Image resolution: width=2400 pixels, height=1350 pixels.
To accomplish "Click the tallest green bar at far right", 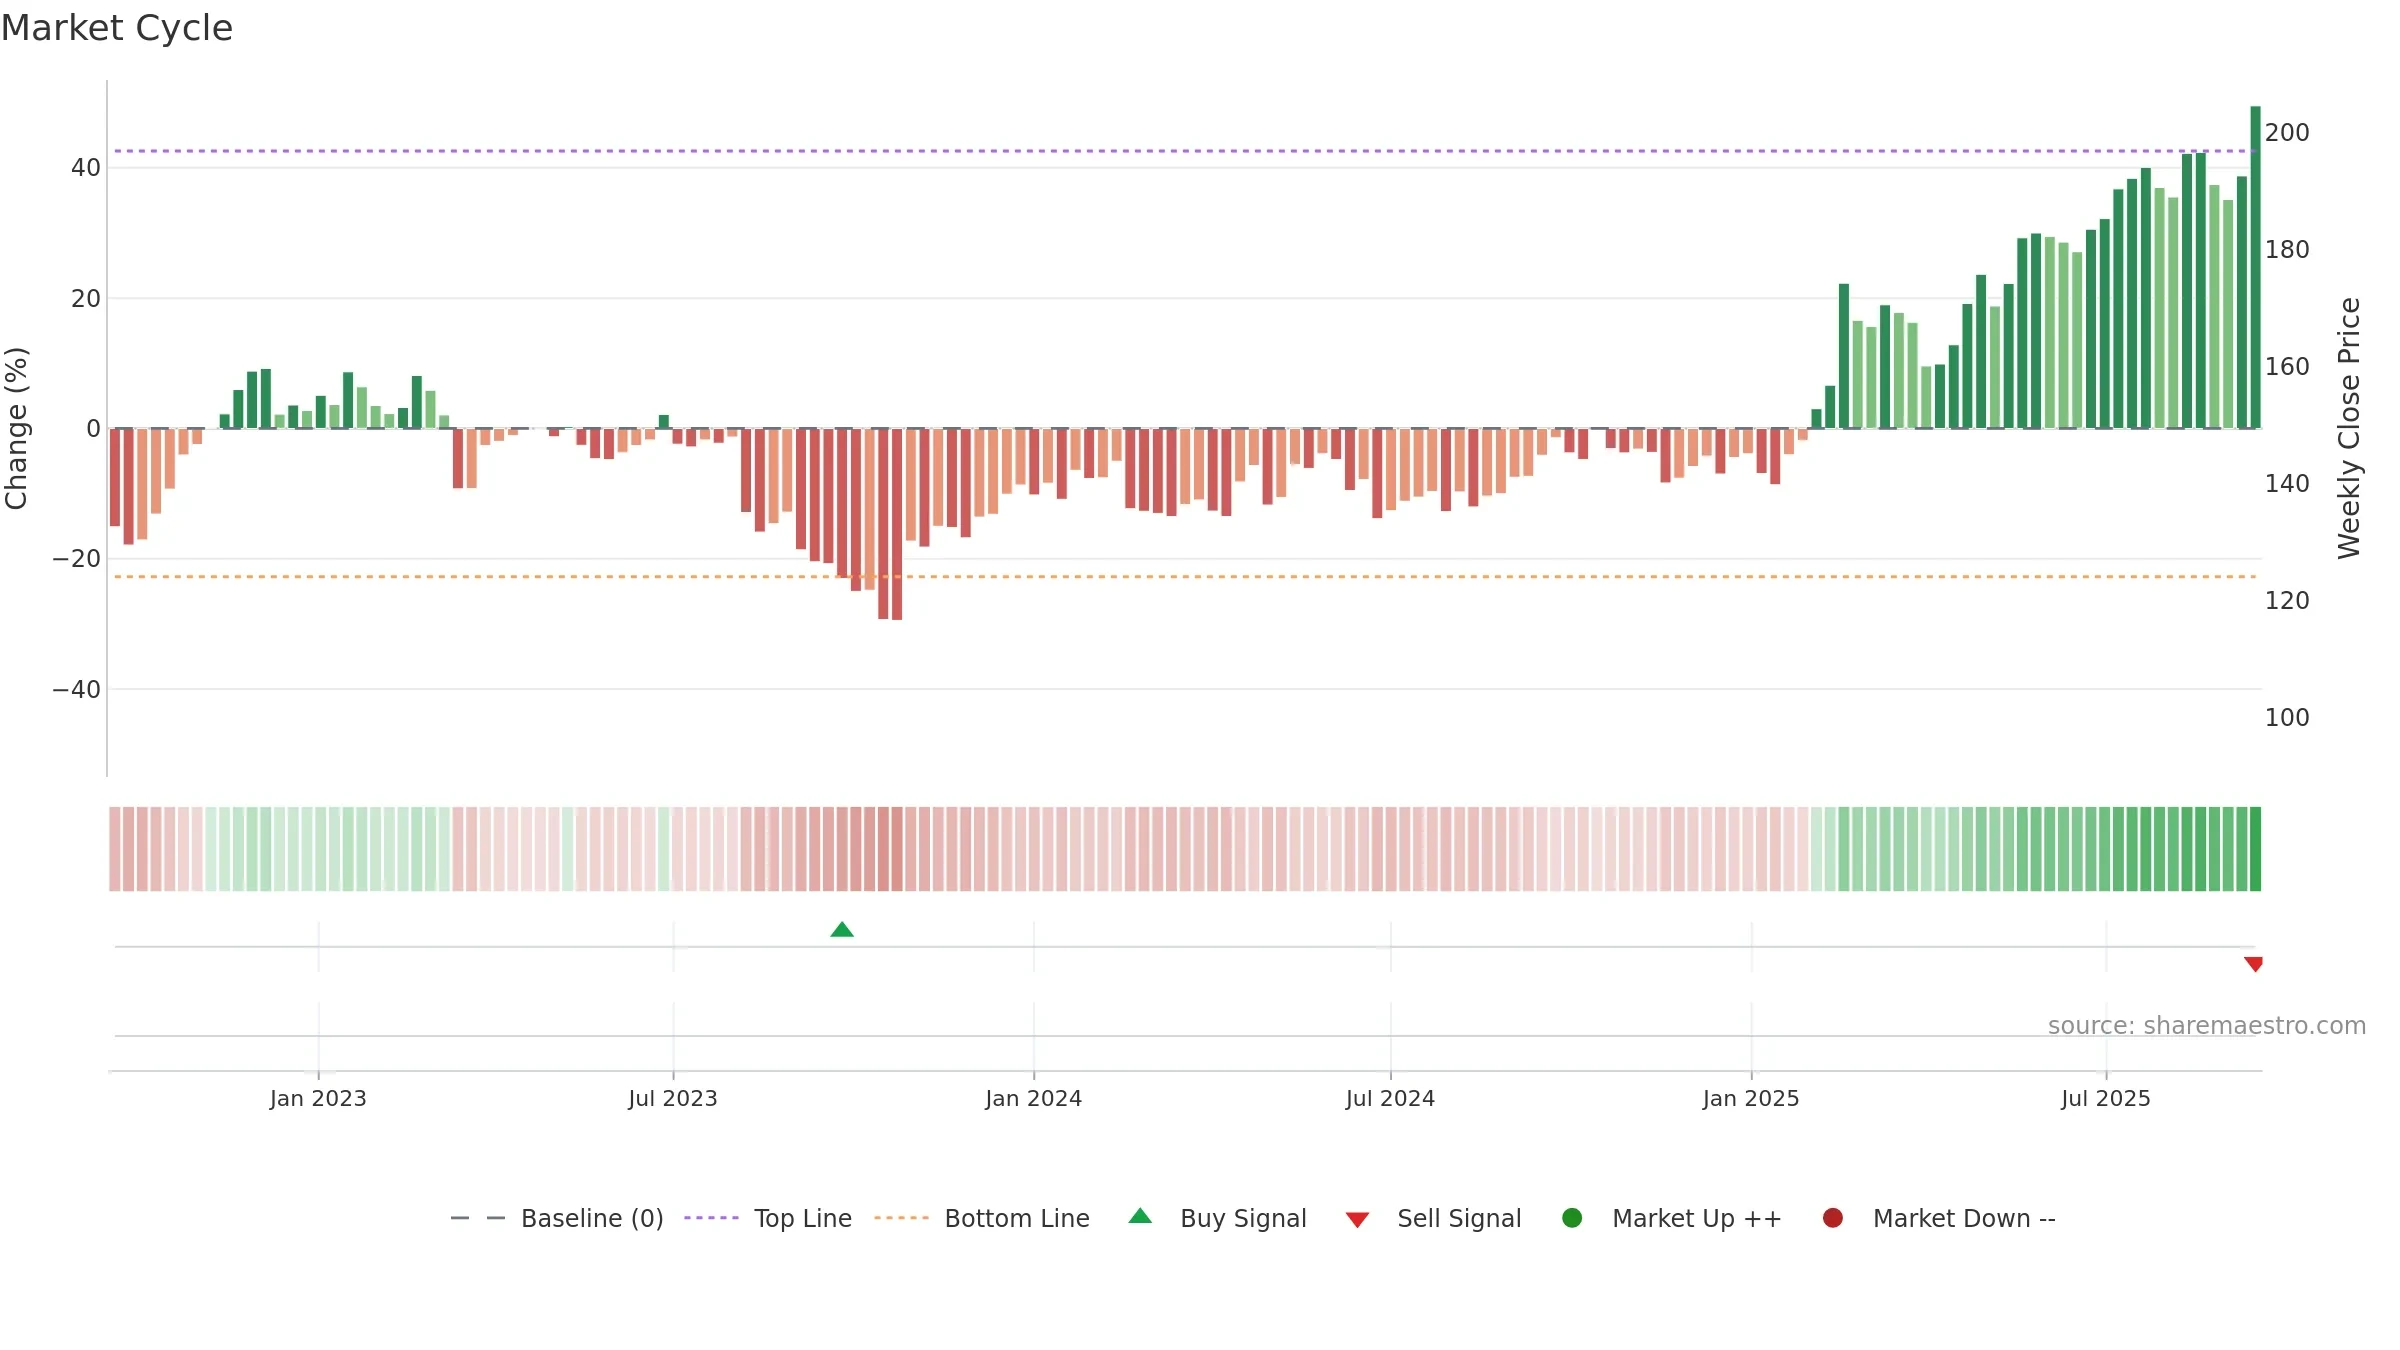I will 2255,267.
